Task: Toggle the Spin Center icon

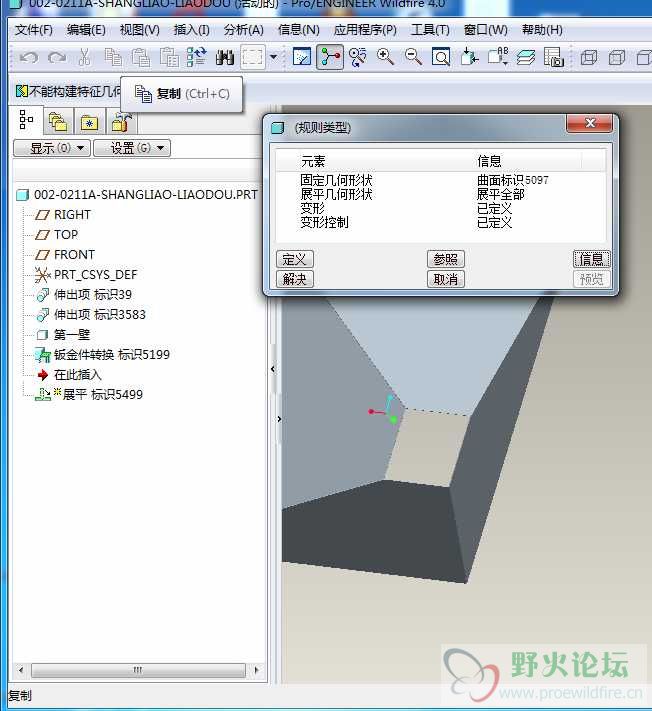Action: (x=330, y=57)
